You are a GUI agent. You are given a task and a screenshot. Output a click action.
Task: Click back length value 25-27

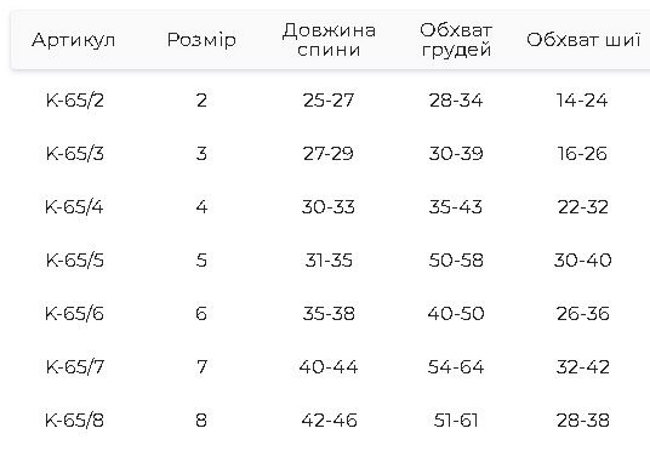point(329,101)
